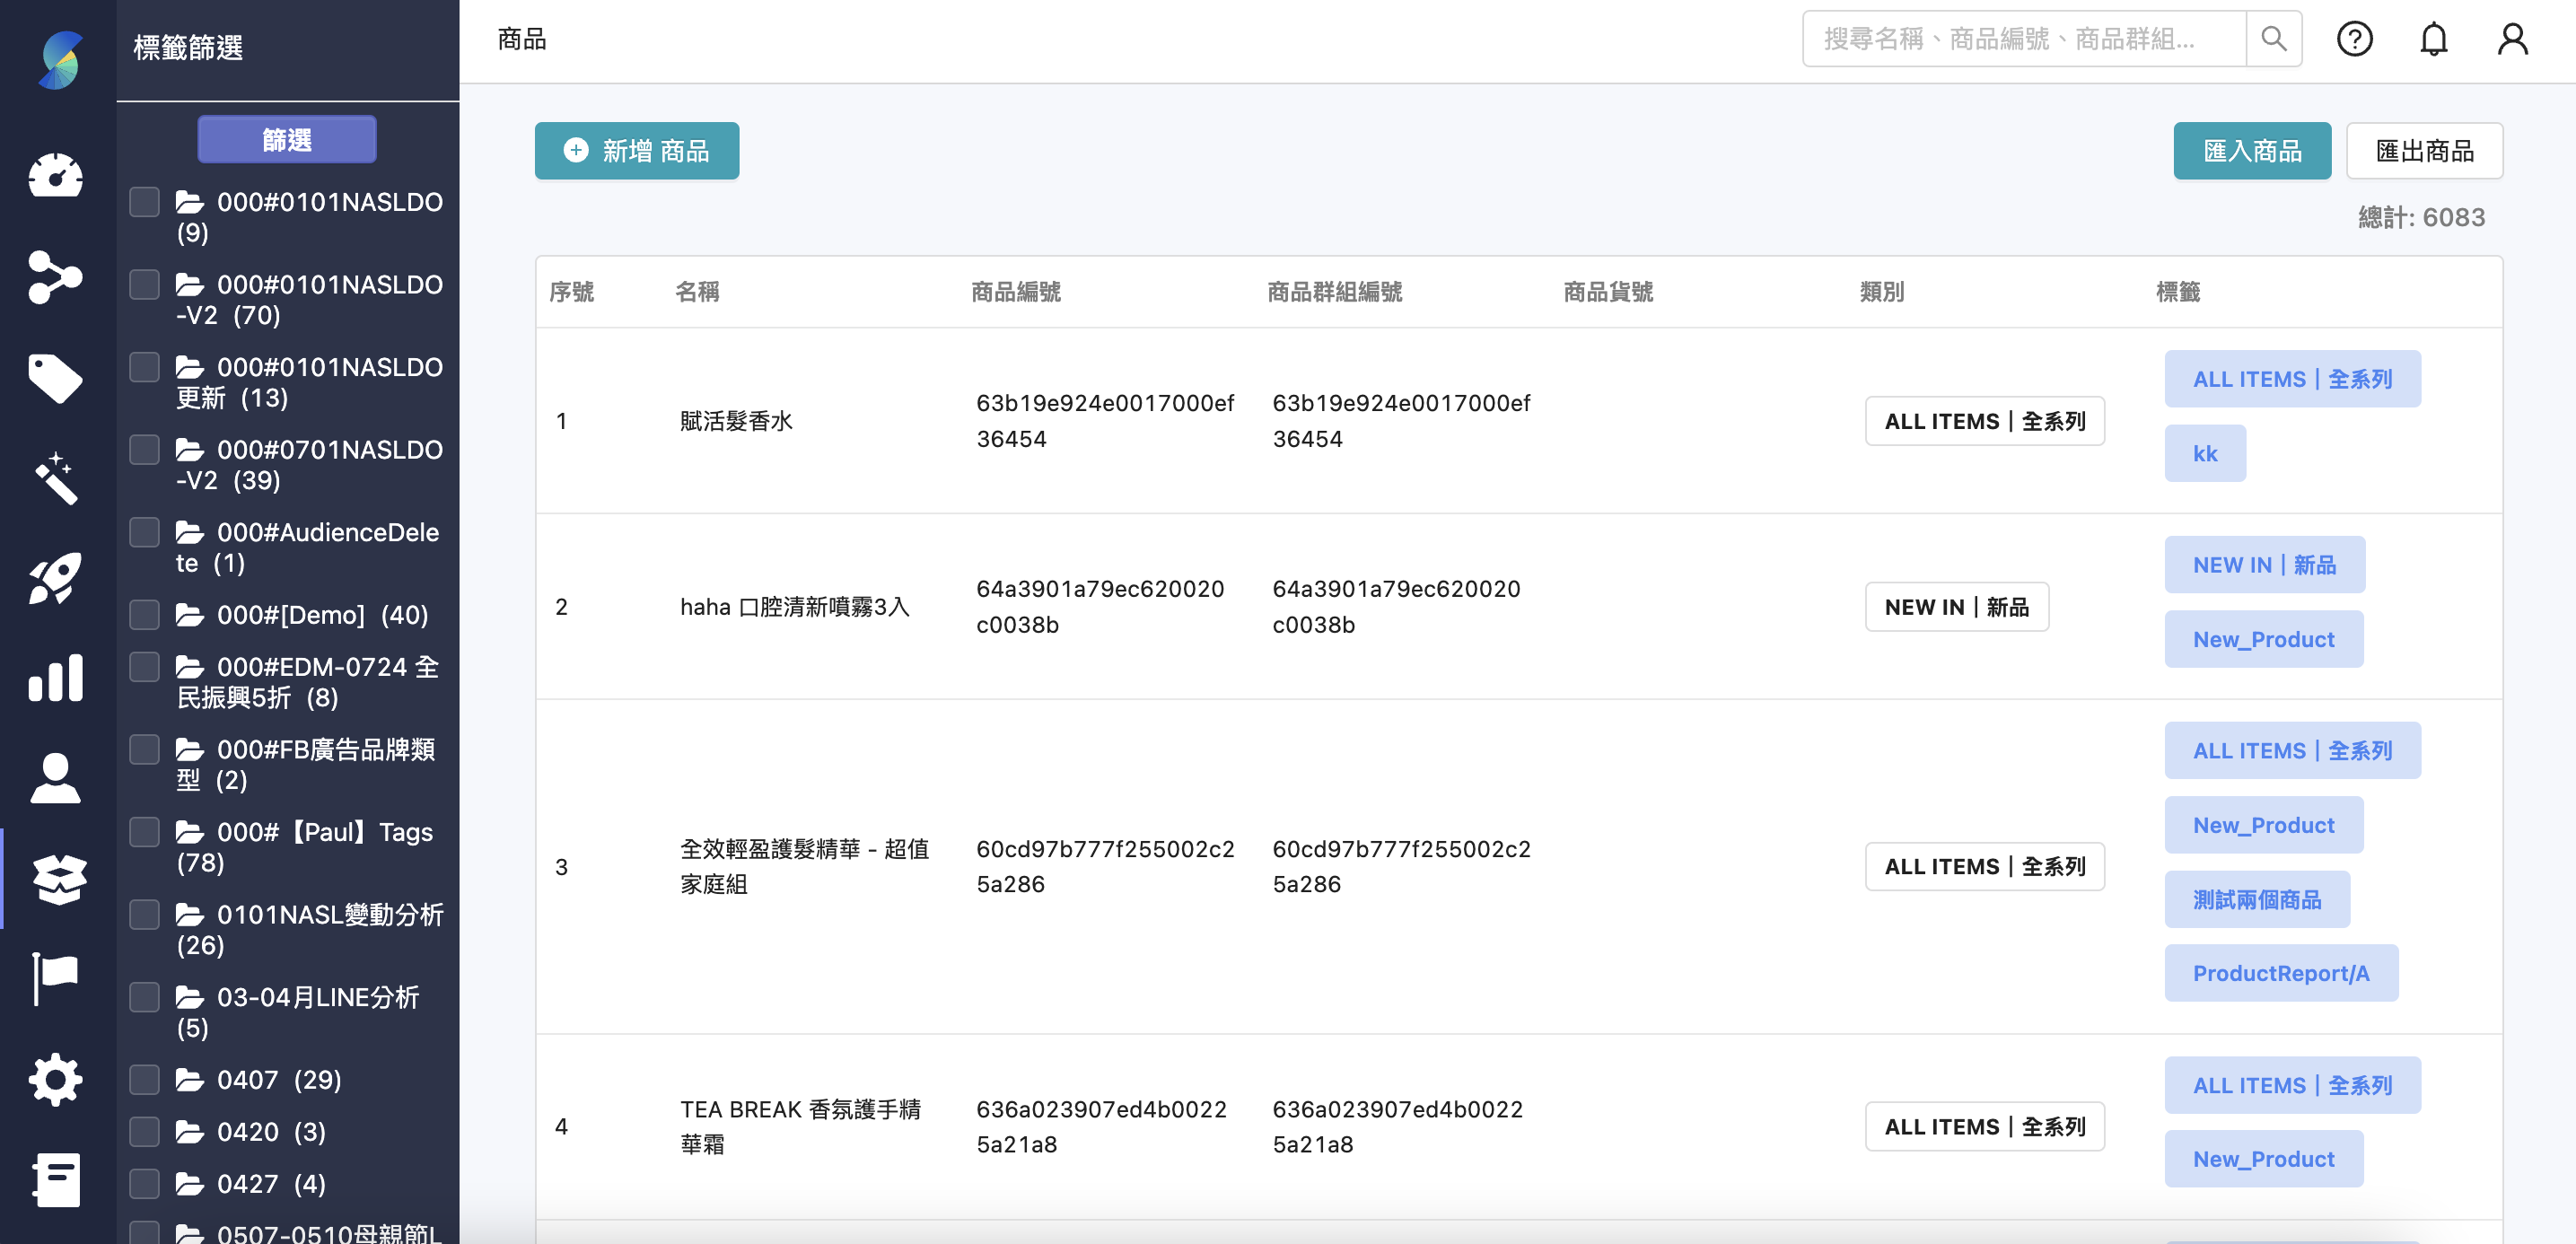2576x1244 pixels.
Task: Select the audience sharing icon in sidebar
Action: [x=55, y=277]
